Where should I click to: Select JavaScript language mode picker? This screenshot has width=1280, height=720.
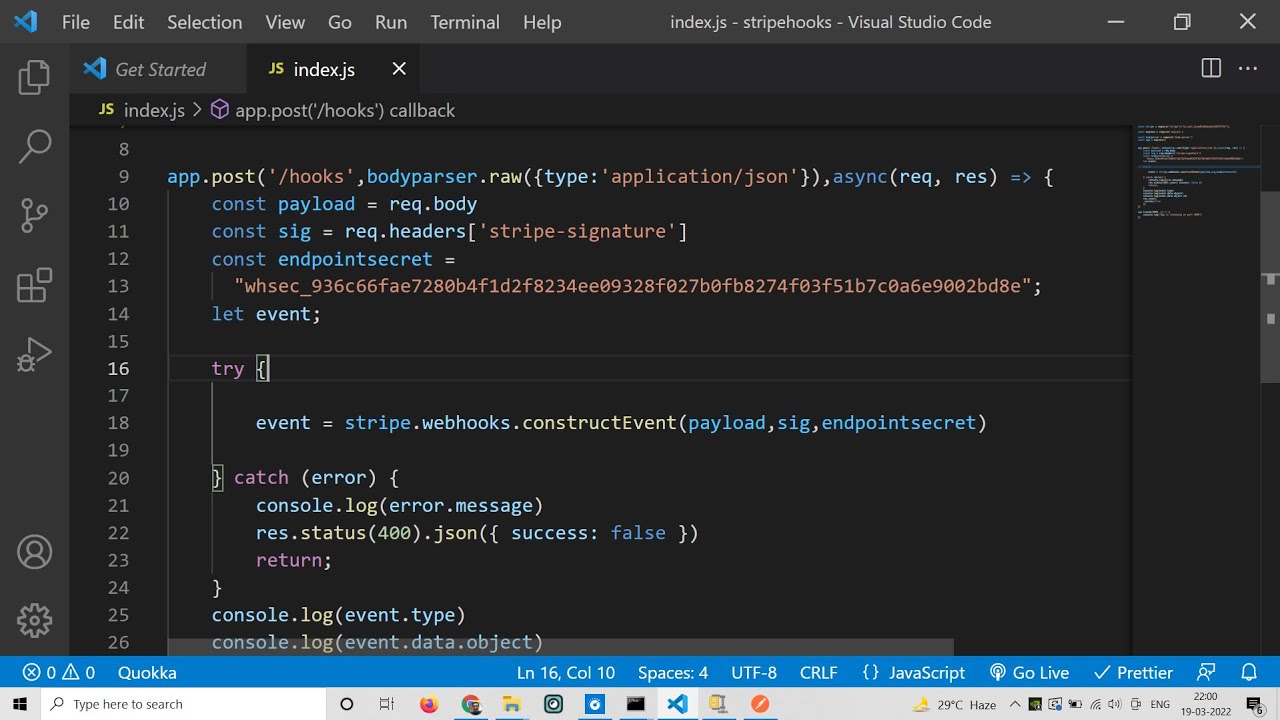coord(913,673)
